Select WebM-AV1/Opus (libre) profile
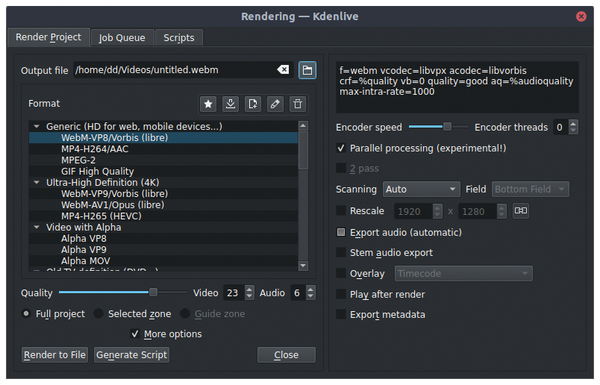This screenshot has width=600, height=385. click(163, 205)
